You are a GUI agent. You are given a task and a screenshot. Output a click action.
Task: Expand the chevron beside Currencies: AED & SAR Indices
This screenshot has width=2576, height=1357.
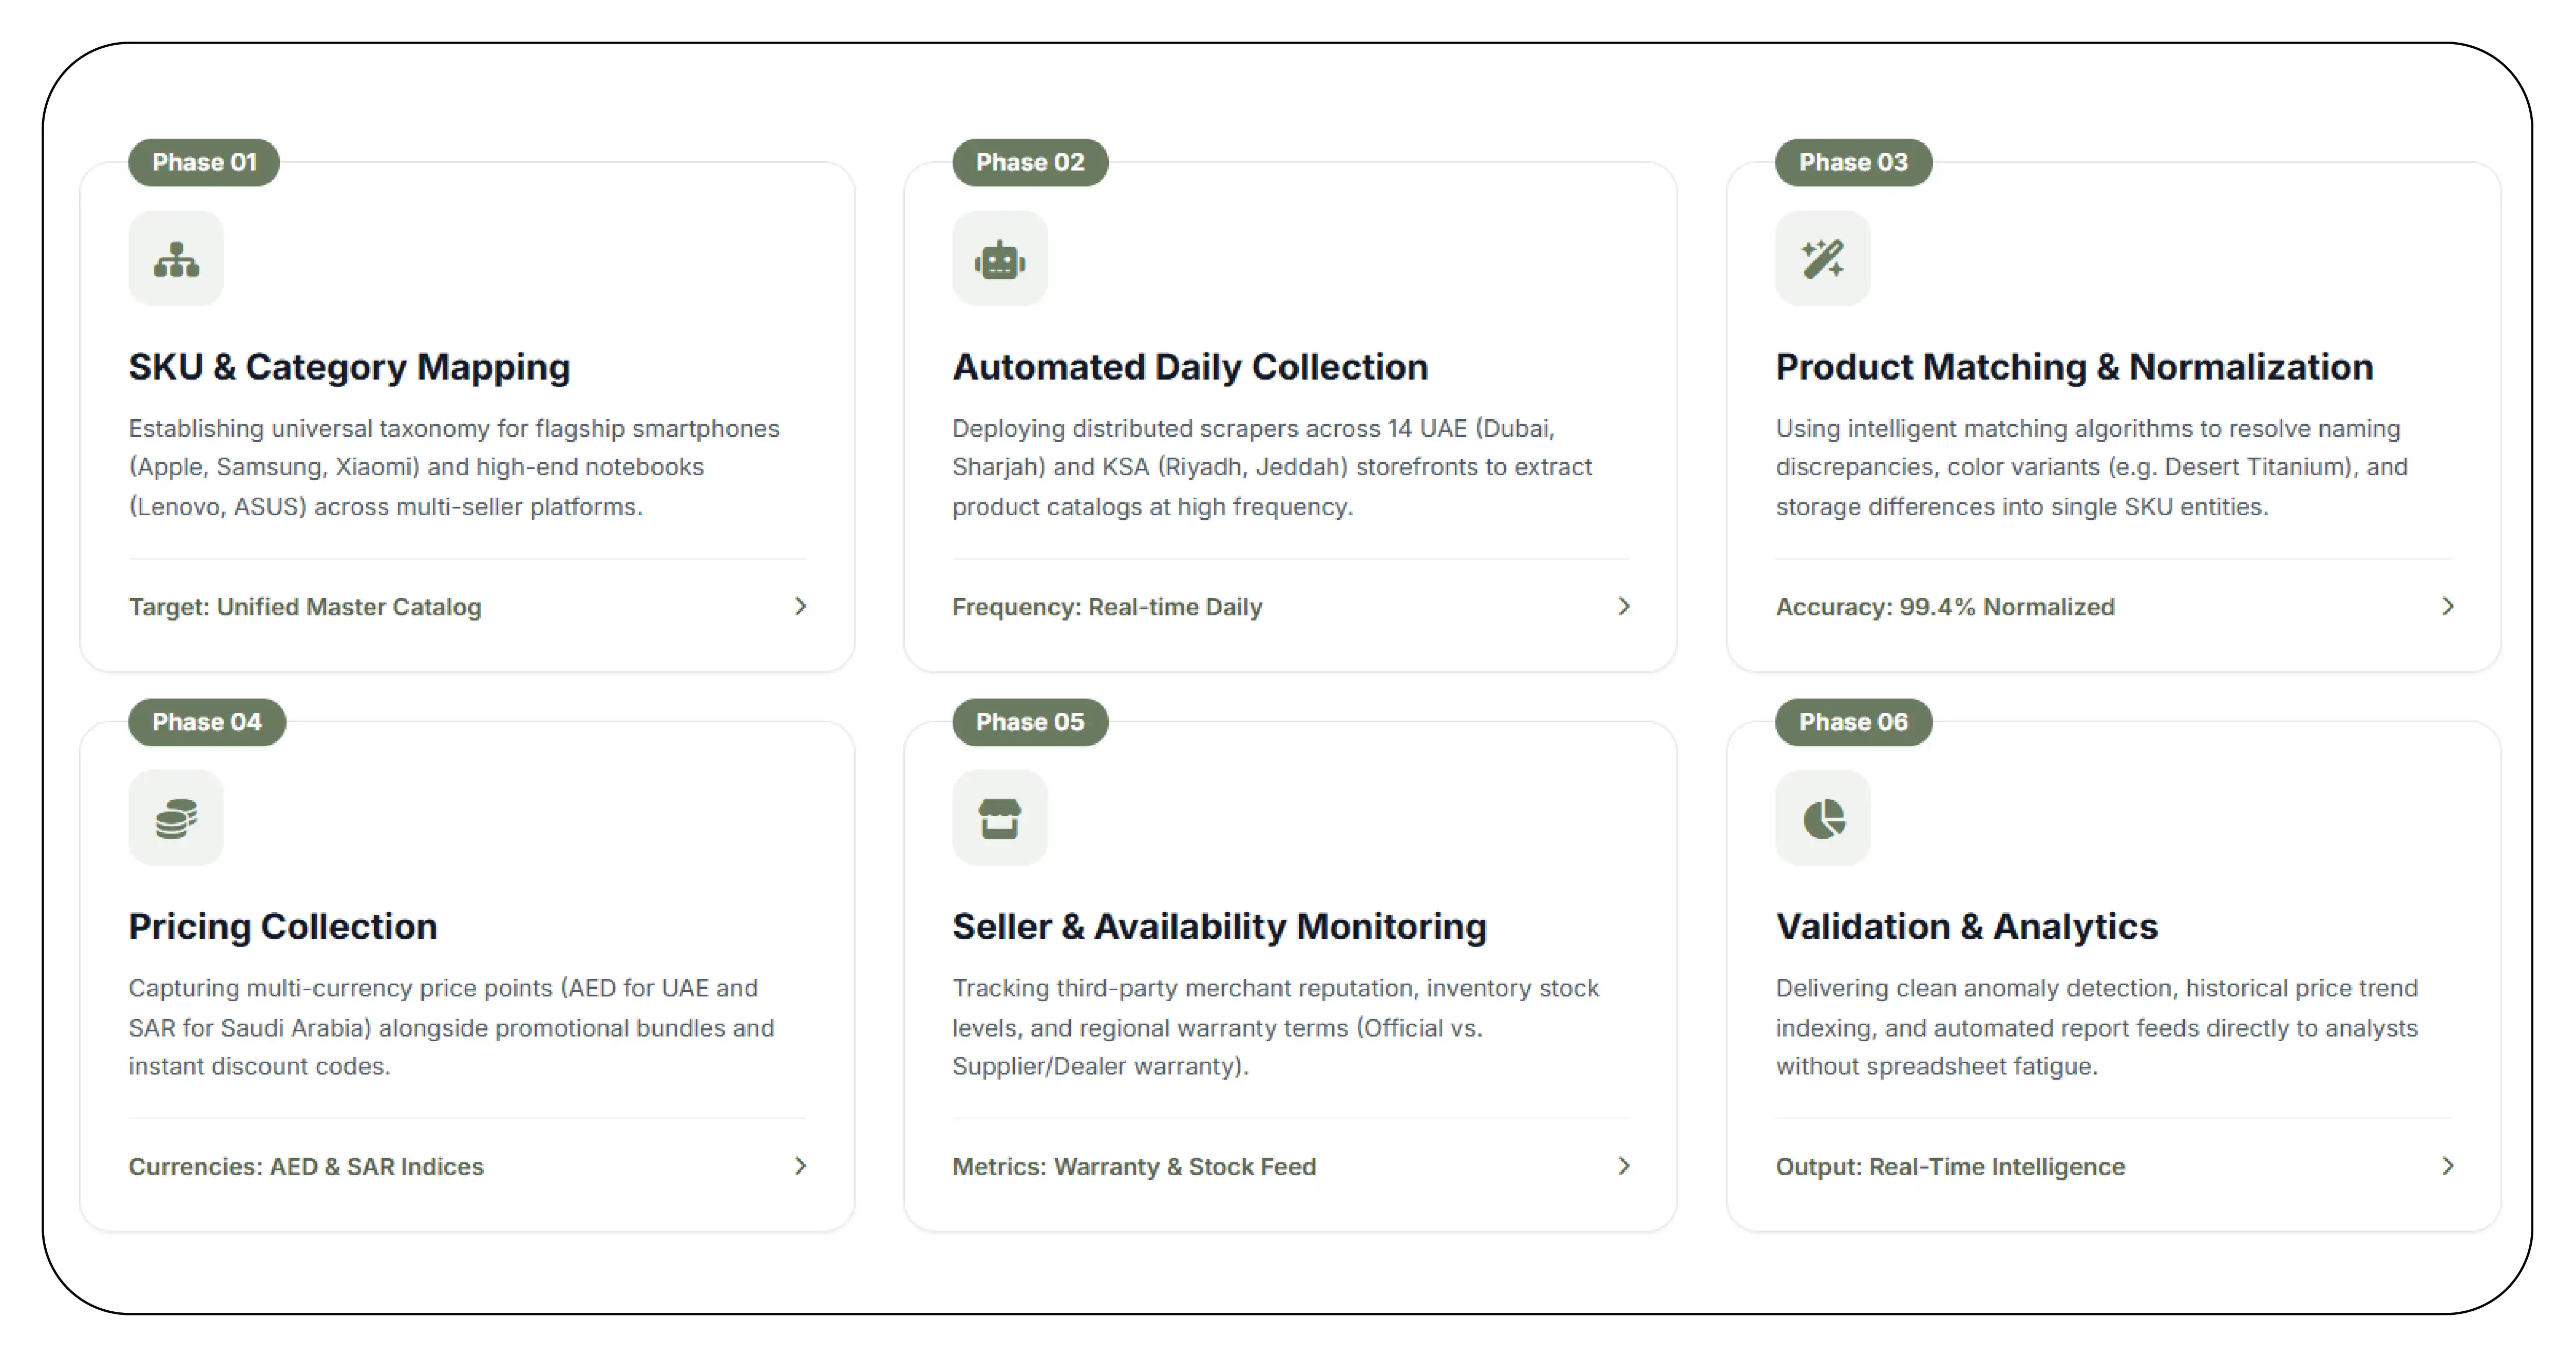pyautogui.click(x=800, y=1166)
